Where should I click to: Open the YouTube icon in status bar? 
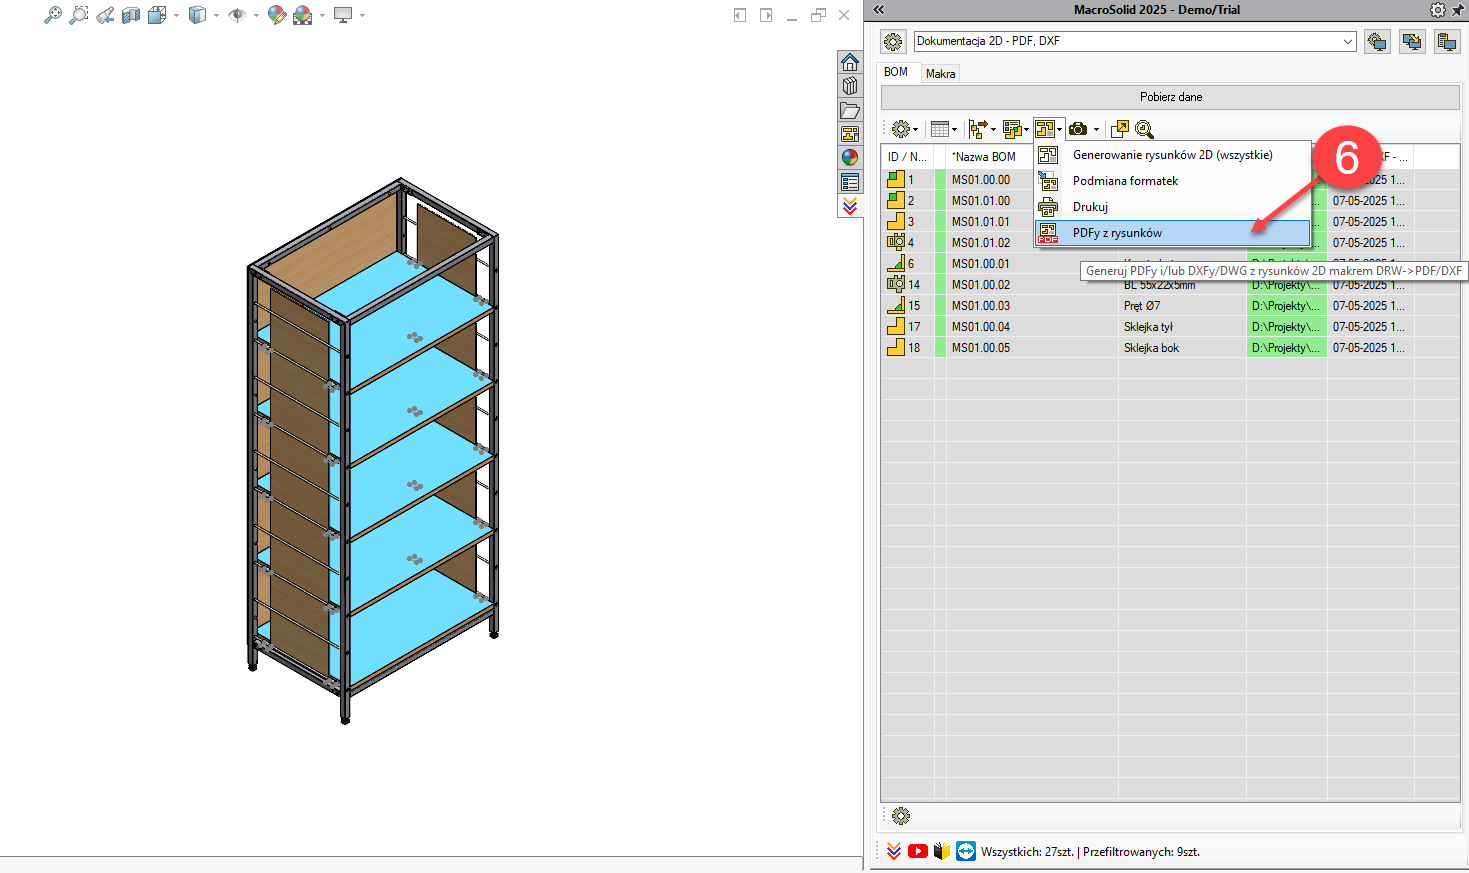click(x=918, y=851)
